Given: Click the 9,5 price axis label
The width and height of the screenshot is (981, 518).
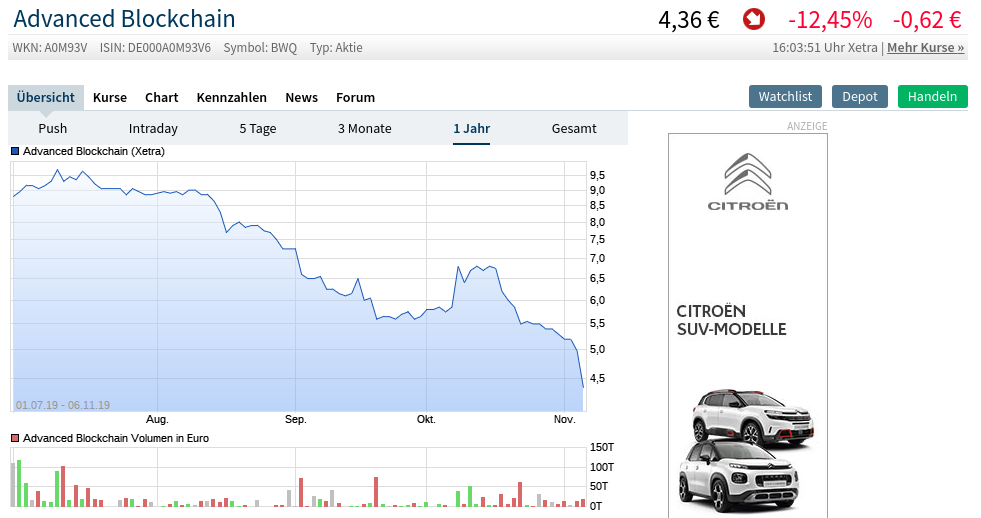Looking at the screenshot, I should (597, 175).
